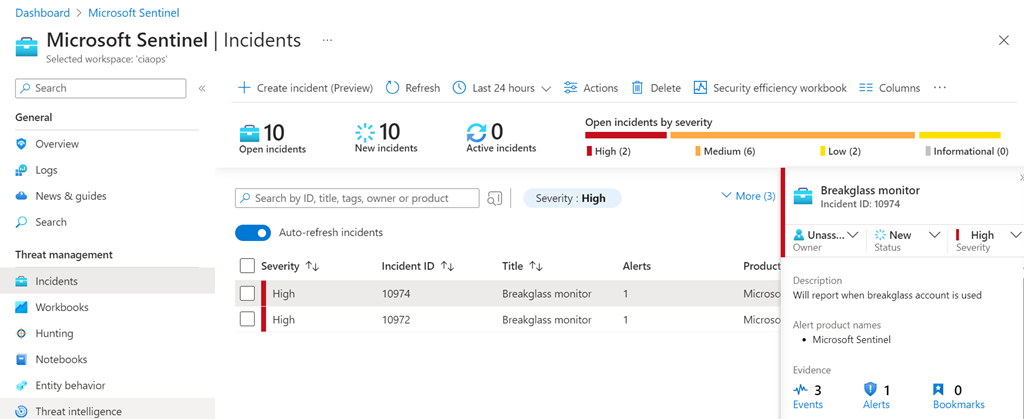The image size is (1024, 419).
Task: Toggle Auto-refresh incidents switch
Action: pos(253,233)
